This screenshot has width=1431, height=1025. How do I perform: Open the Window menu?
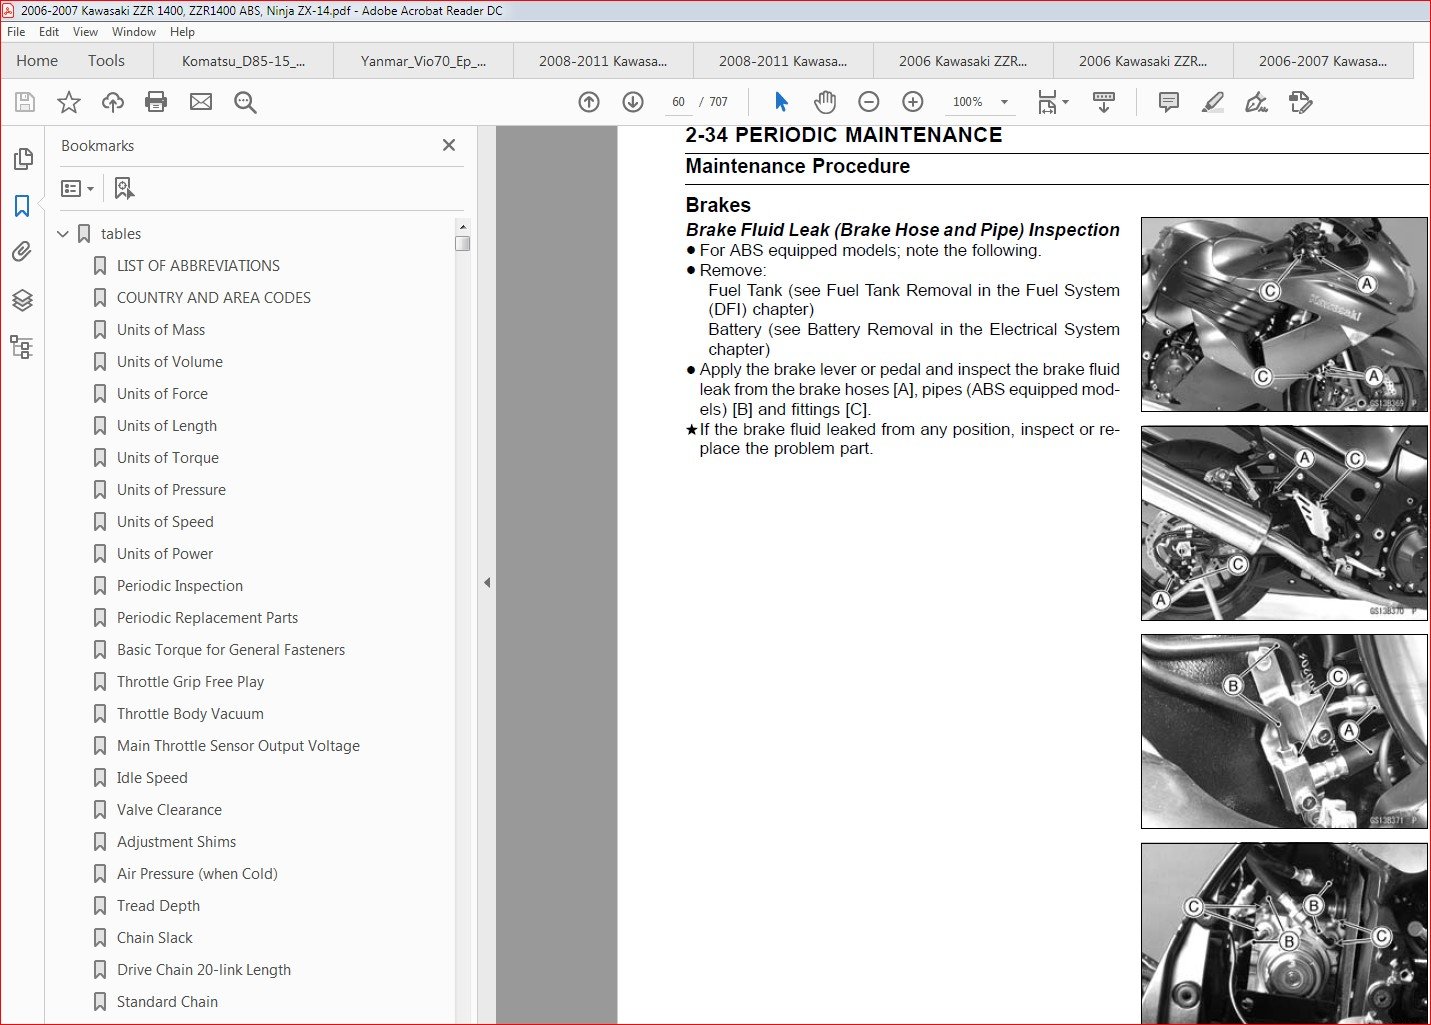(134, 32)
